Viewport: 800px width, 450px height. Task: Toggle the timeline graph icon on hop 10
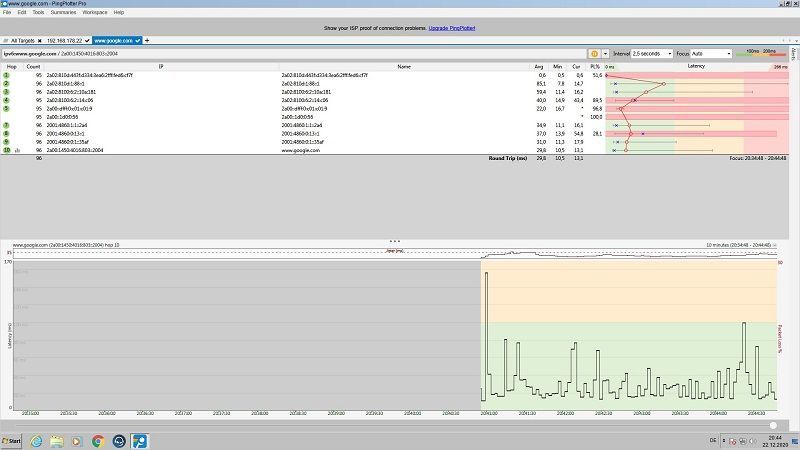[x=18, y=151]
